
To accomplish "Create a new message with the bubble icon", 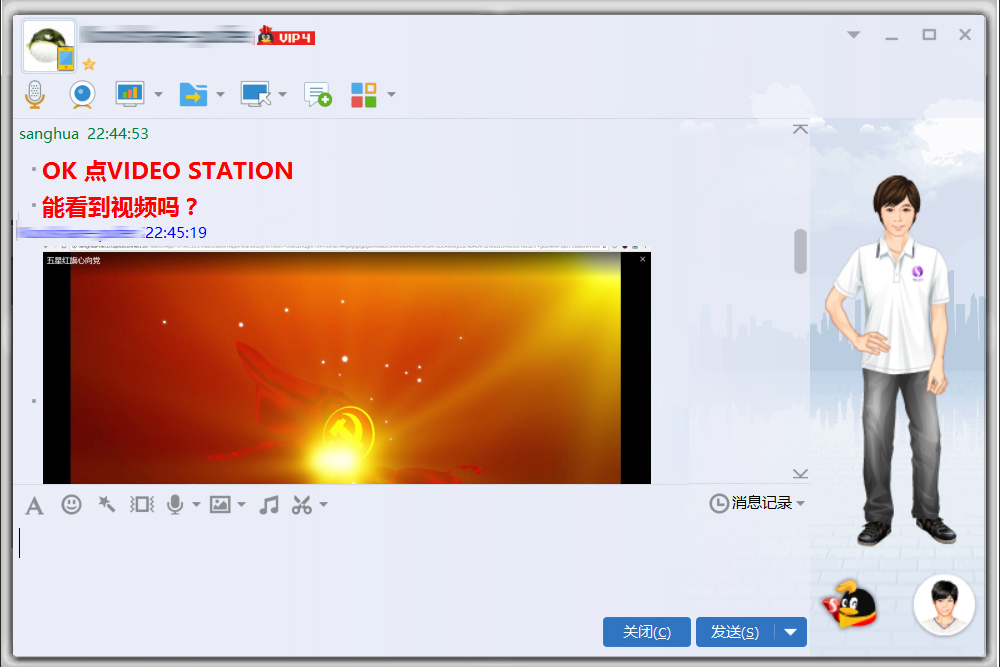I will coord(317,94).
